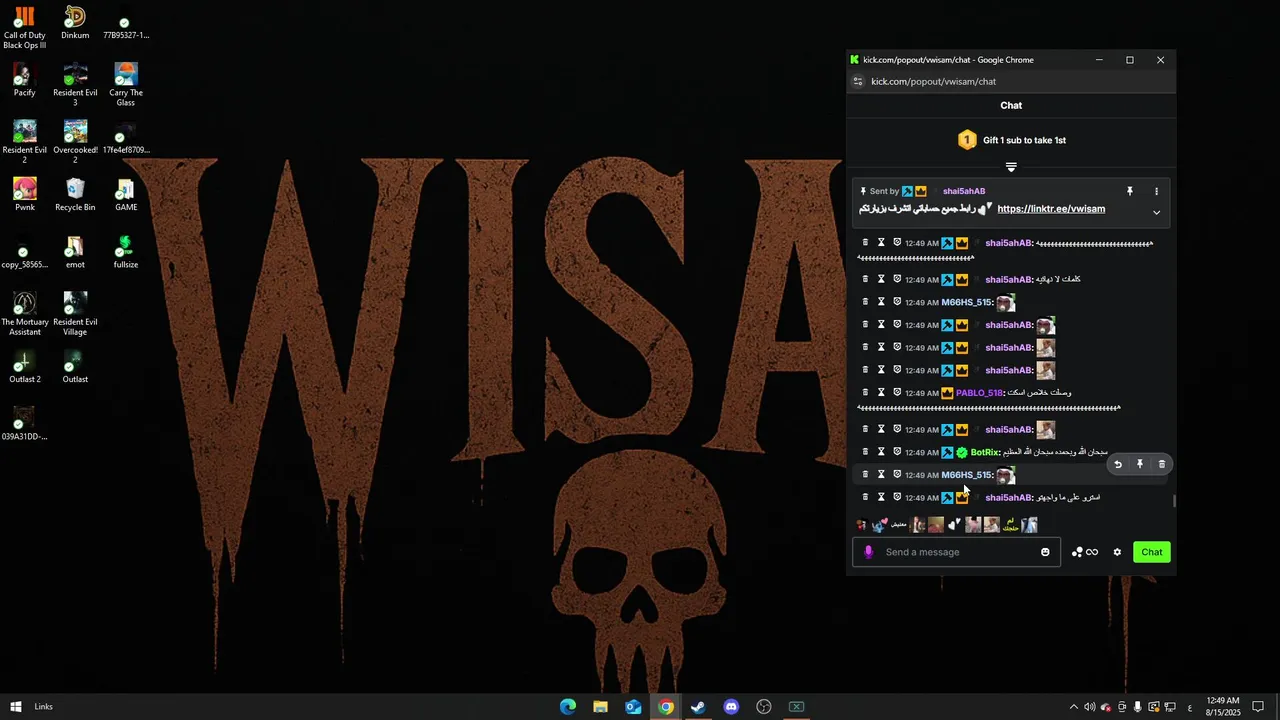The width and height of the screenshot is (1280, 720).
Task: Select the Pwnk desktop icon
Action: [x=25, y=195]
